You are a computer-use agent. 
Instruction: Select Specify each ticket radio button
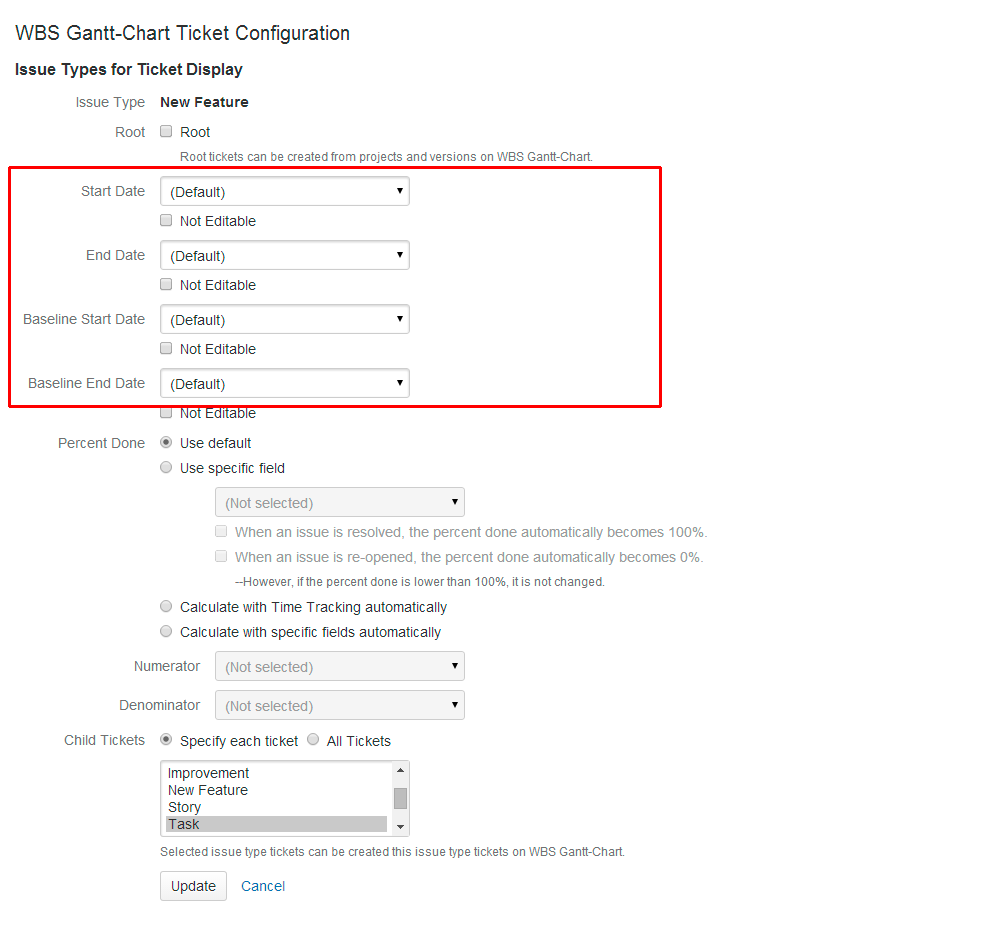[x=167, y=741]
